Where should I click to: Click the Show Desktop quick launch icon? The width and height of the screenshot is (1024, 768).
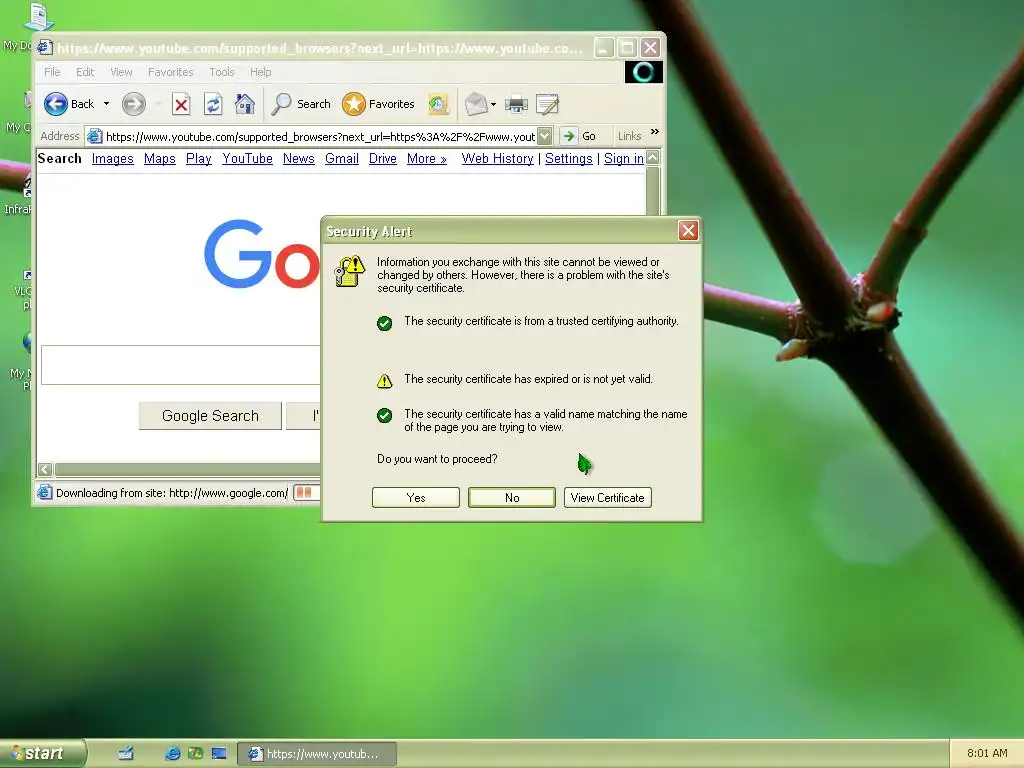[x=125, y=754]
